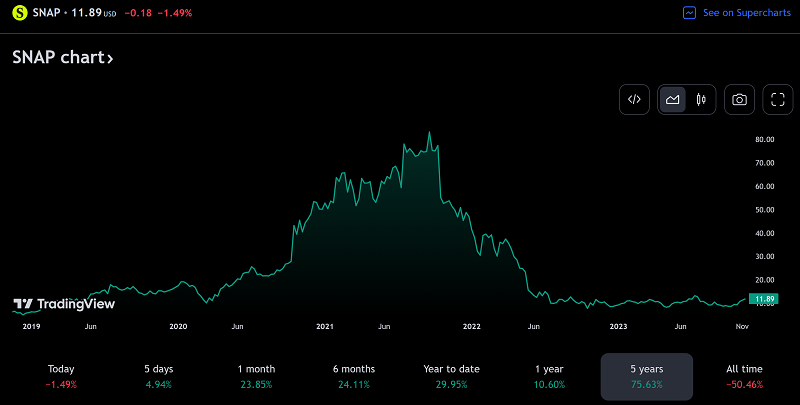The height and width of the screenshot is (405, 800).
Task: Select the 5 days range
Action: click(157, 376)
